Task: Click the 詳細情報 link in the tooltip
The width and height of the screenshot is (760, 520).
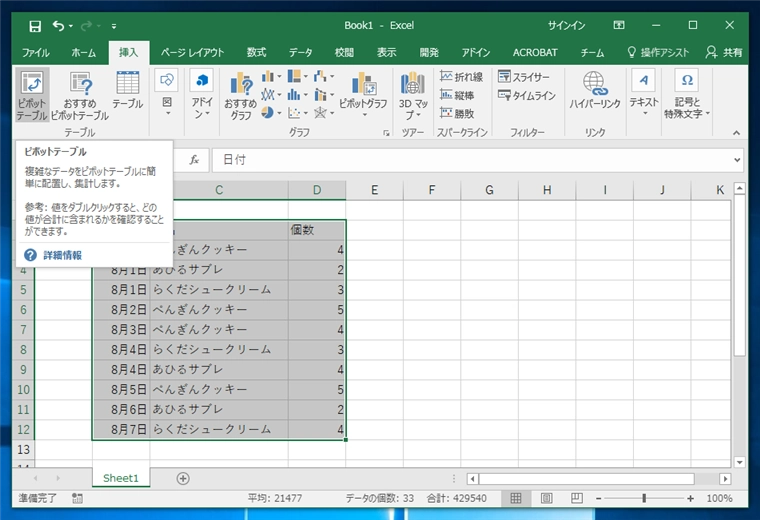Action: click(x=62, y=255)
